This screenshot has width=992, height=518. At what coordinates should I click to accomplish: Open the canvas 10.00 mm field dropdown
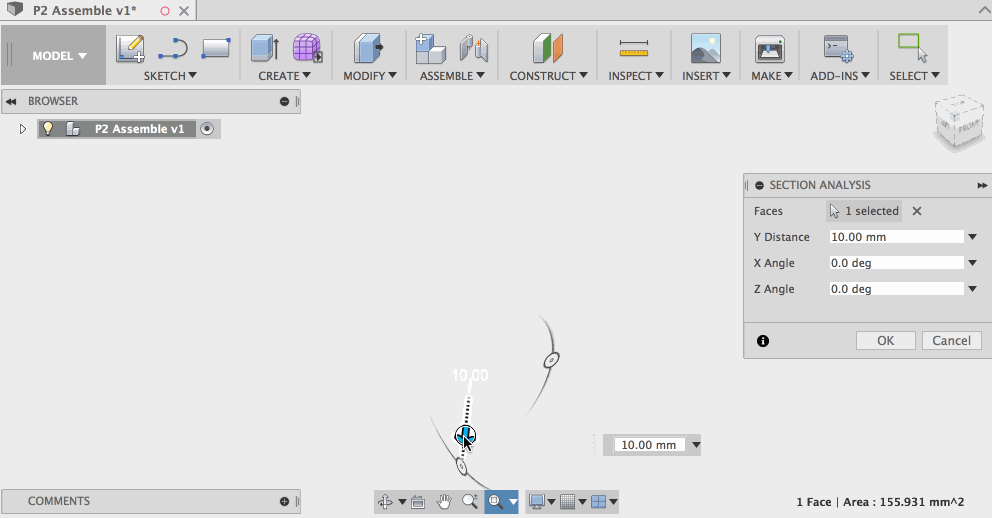[x=696, y=445]
